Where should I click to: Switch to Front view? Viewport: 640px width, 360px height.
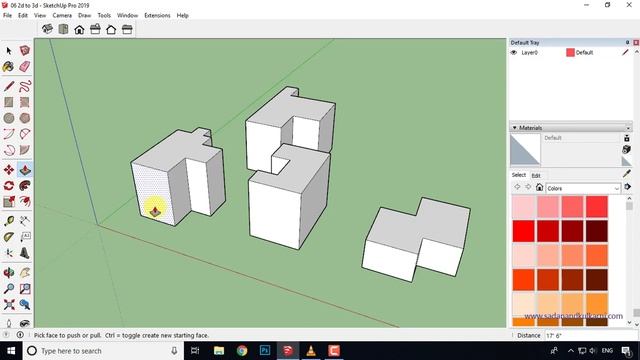(79, 29)
